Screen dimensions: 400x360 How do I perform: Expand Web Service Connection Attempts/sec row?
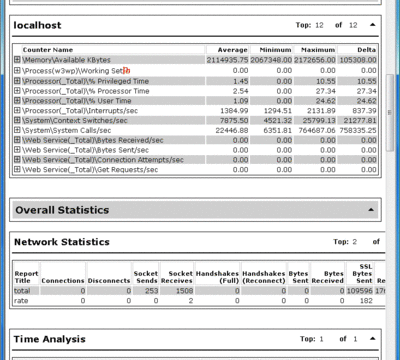[x=17, y=160]
